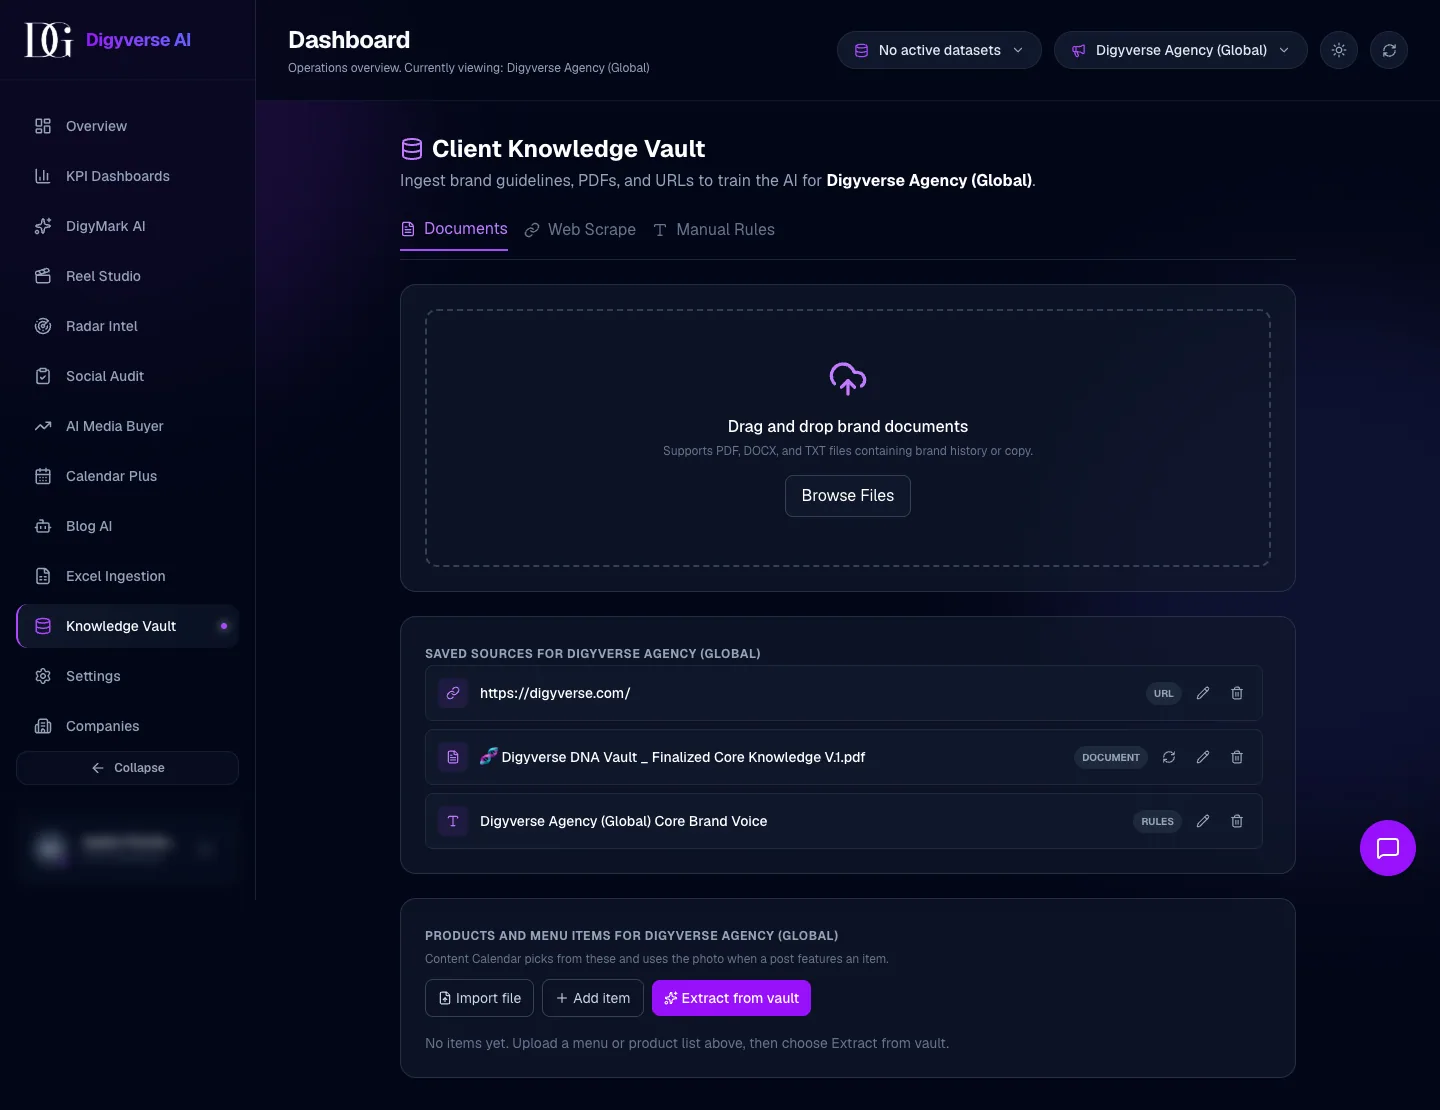Click the RULES badge on Brand Voice row
This screenshot has height=1110, width=1440.
pos(1158,821)
